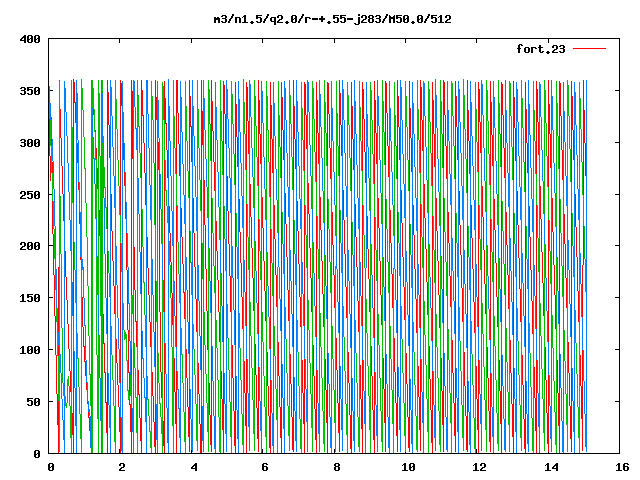Click the red legend line sample
This screenshot has width=640, height=480.
coord(589,49)
